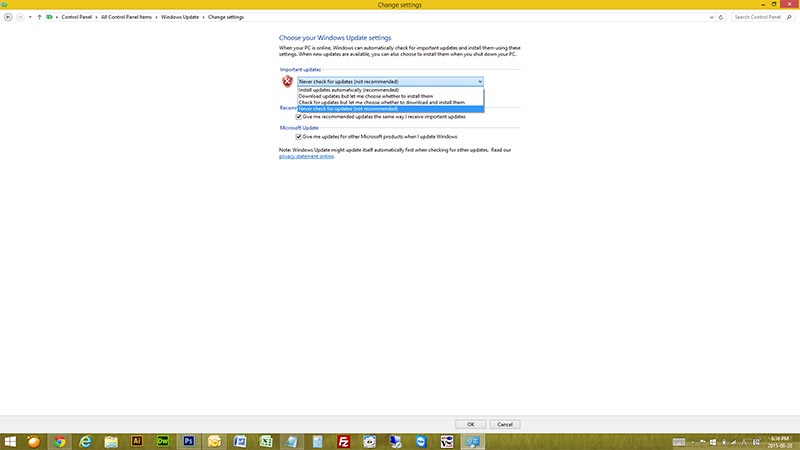Open Microsoft Excel from the taskbar
Viewport: 800px width, 450px height.
[x=266, y=442]
